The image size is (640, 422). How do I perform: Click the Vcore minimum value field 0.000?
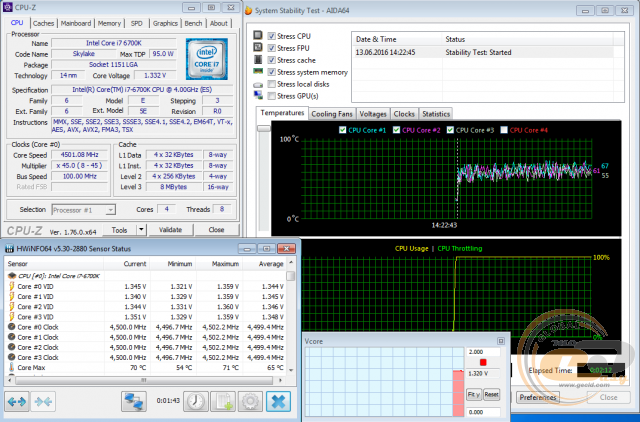pyautogui.click(x=483, y=412)
